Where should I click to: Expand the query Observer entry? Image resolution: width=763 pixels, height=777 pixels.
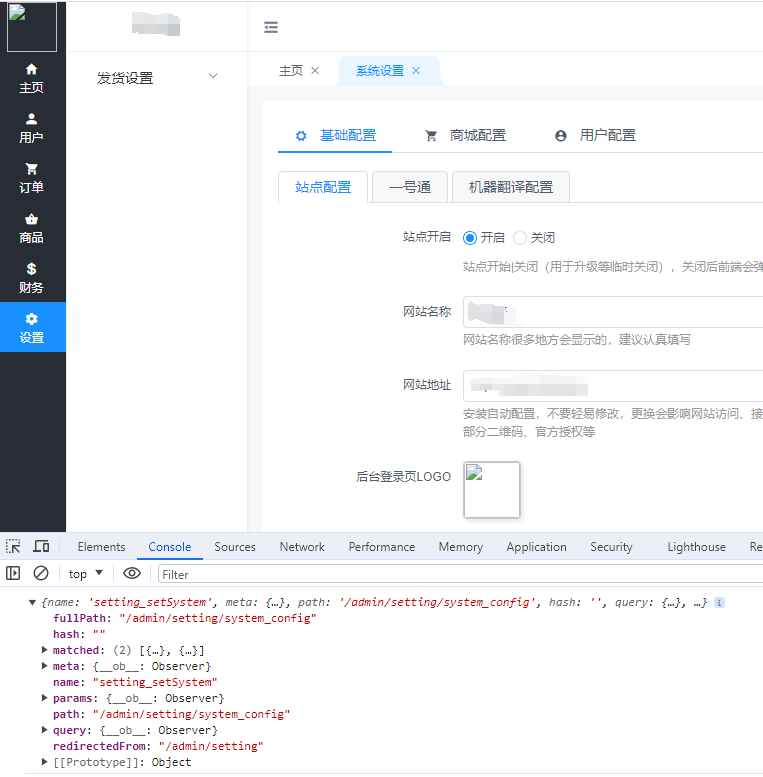click(x=44, y=730)
